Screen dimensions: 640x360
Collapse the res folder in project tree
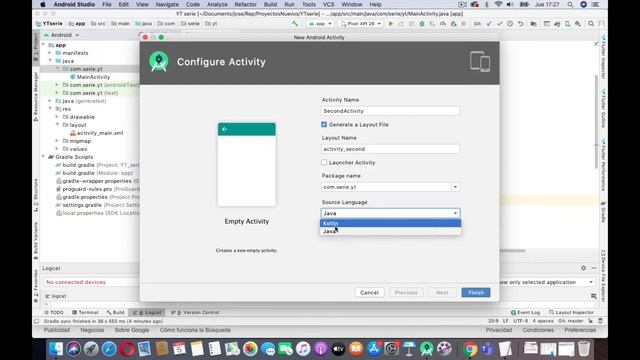pos(51,109)
